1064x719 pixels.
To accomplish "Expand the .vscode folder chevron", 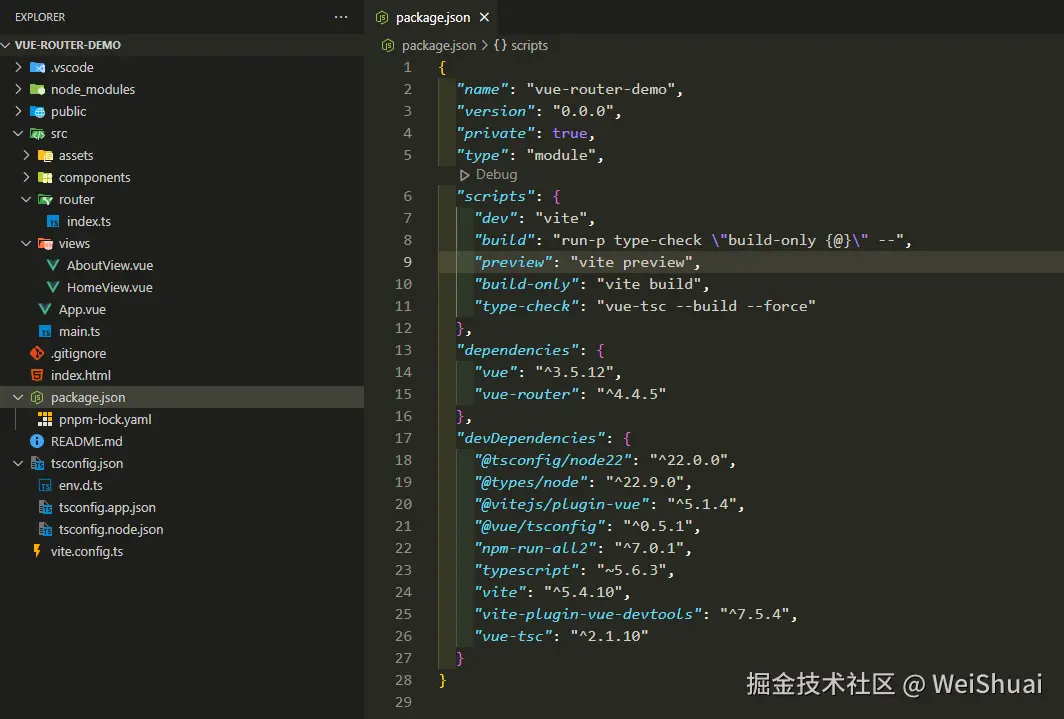I will click(x=18, y=67).
